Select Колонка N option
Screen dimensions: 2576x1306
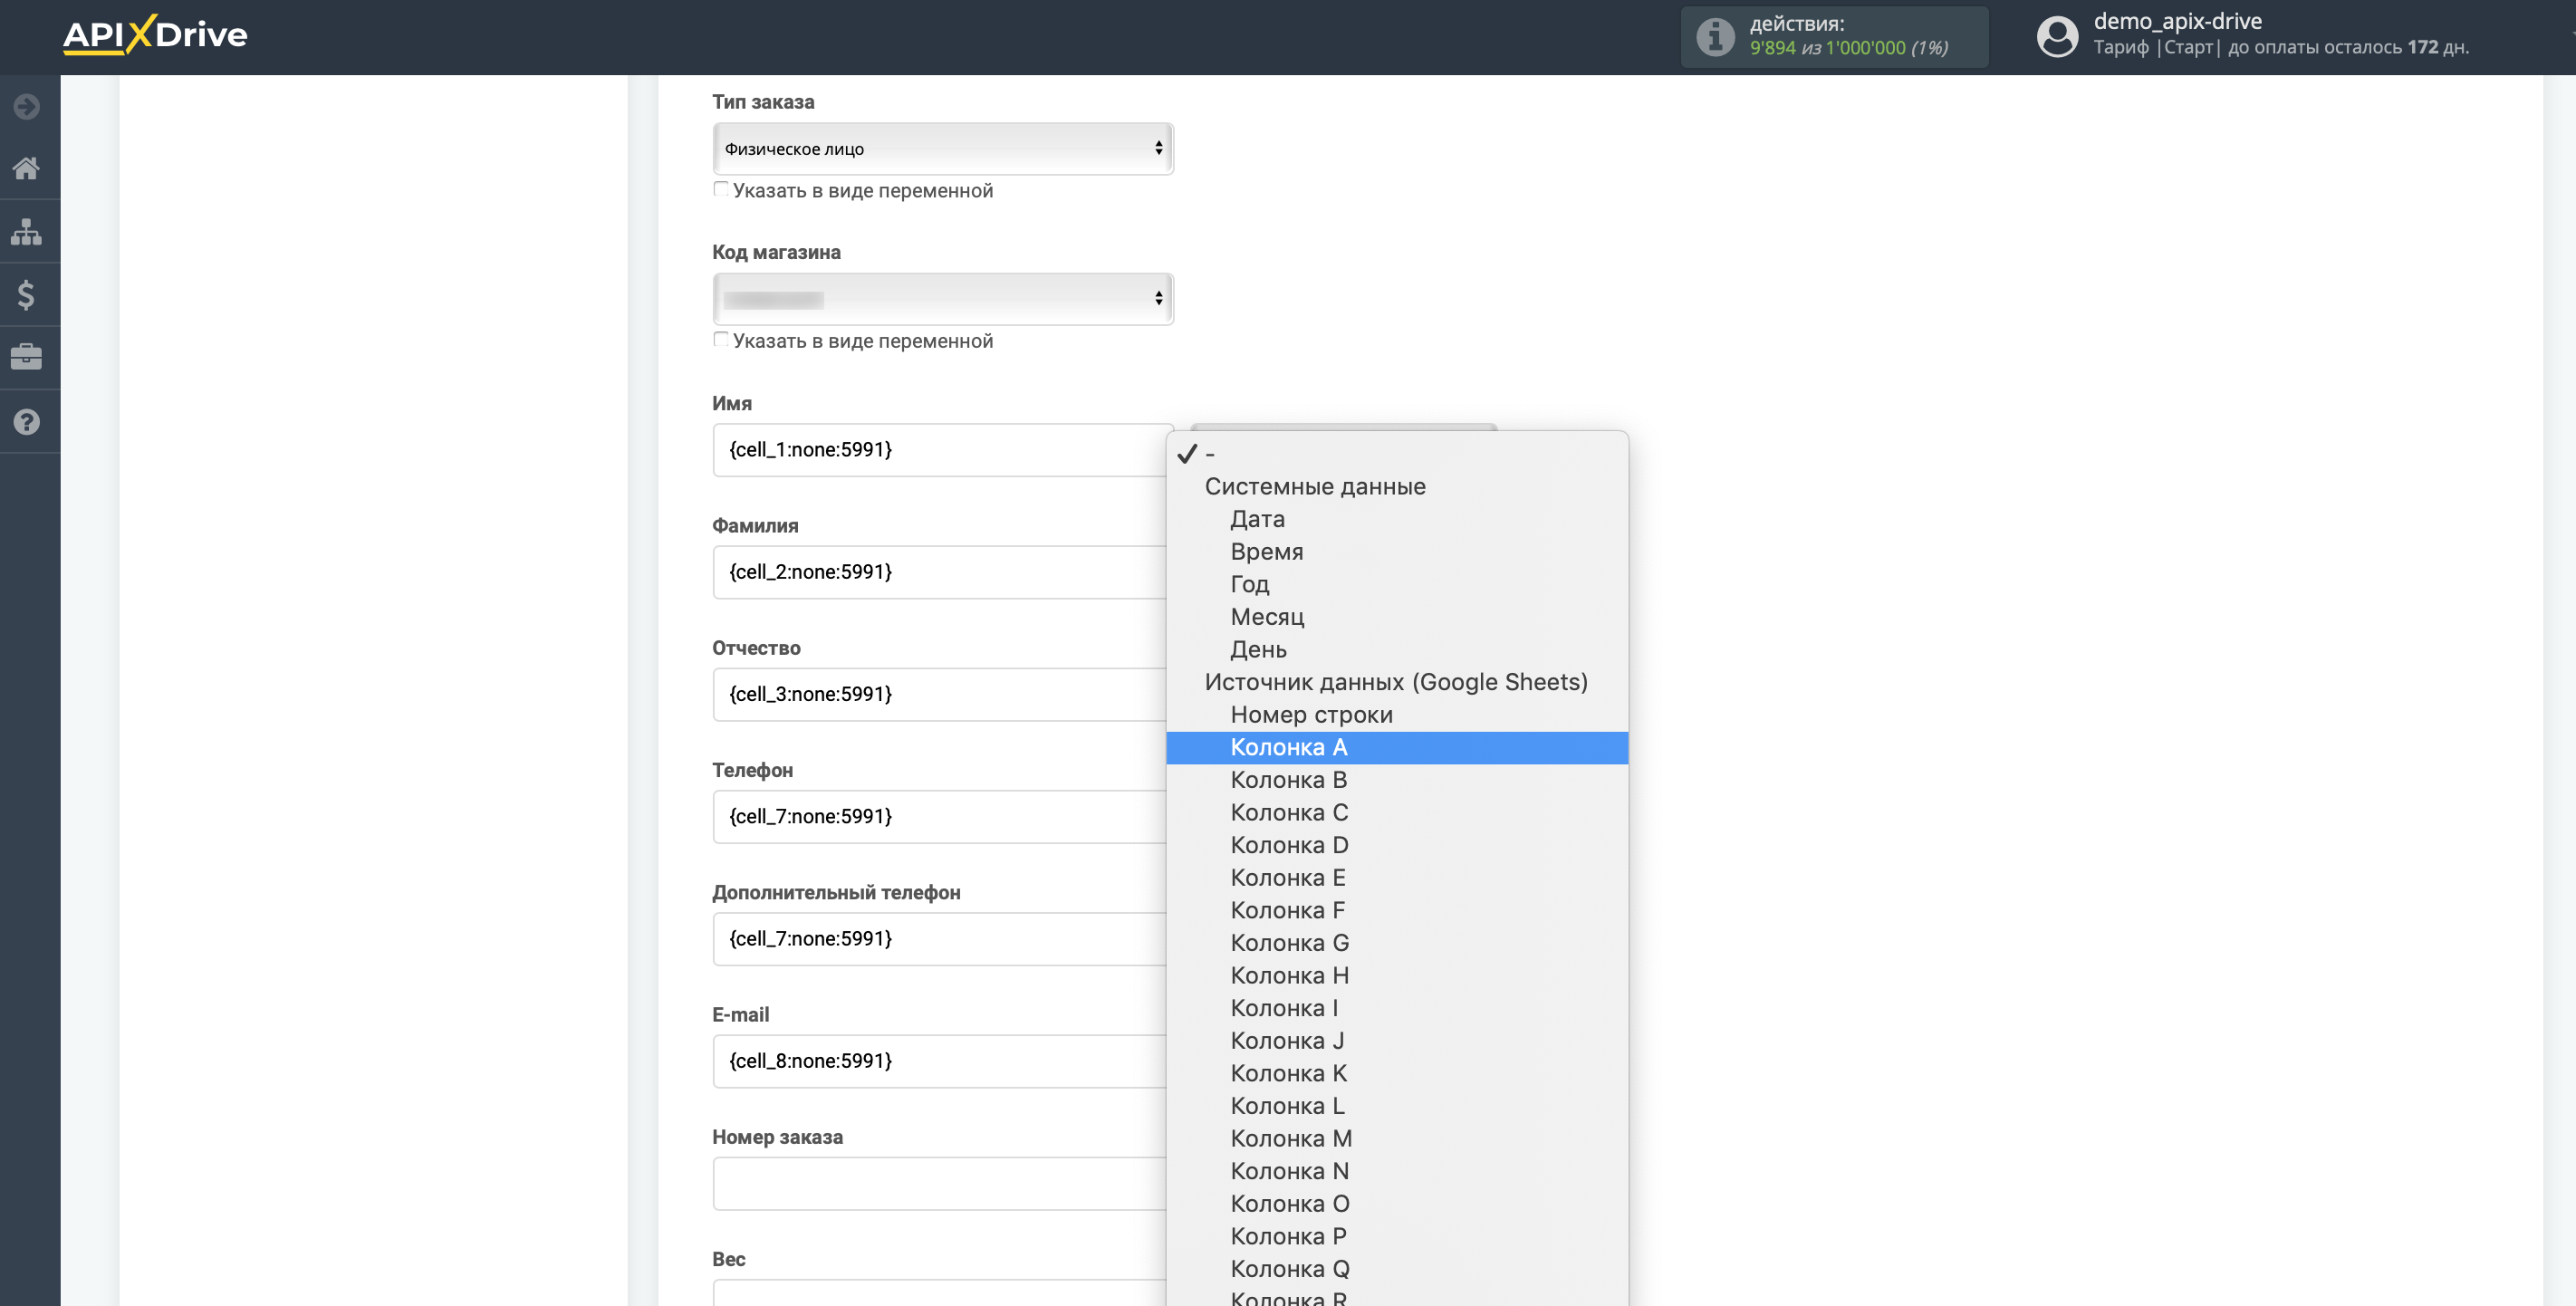tap(1397, 1172)
